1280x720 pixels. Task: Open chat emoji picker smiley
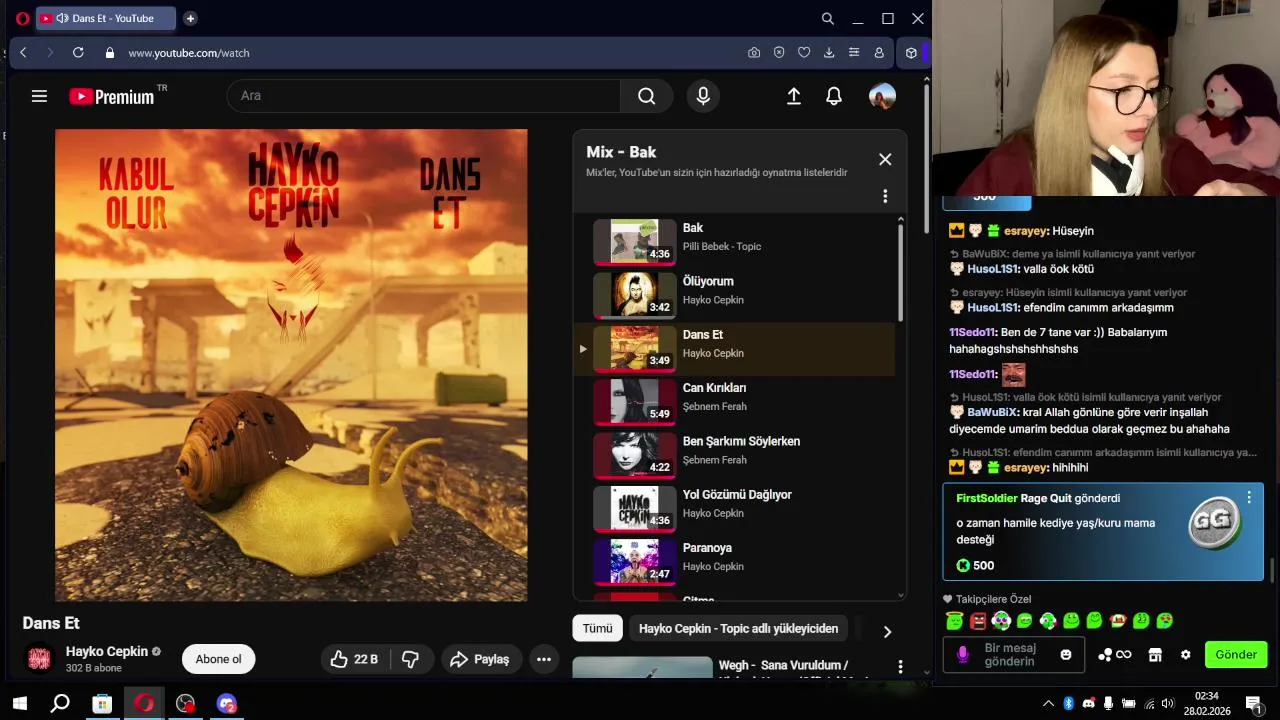point(1066,655)
